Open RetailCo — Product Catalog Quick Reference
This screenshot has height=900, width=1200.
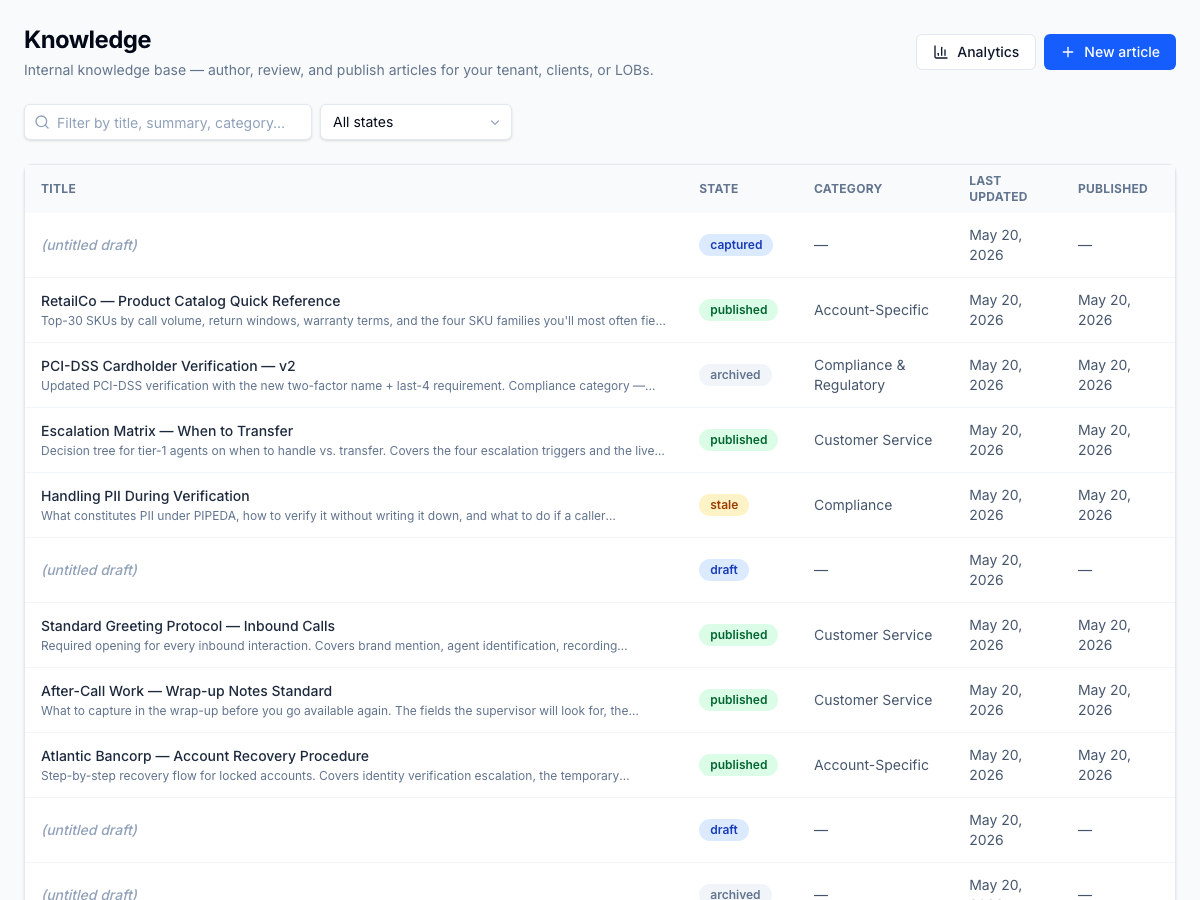pyautogui.click(x=191, y=301)
